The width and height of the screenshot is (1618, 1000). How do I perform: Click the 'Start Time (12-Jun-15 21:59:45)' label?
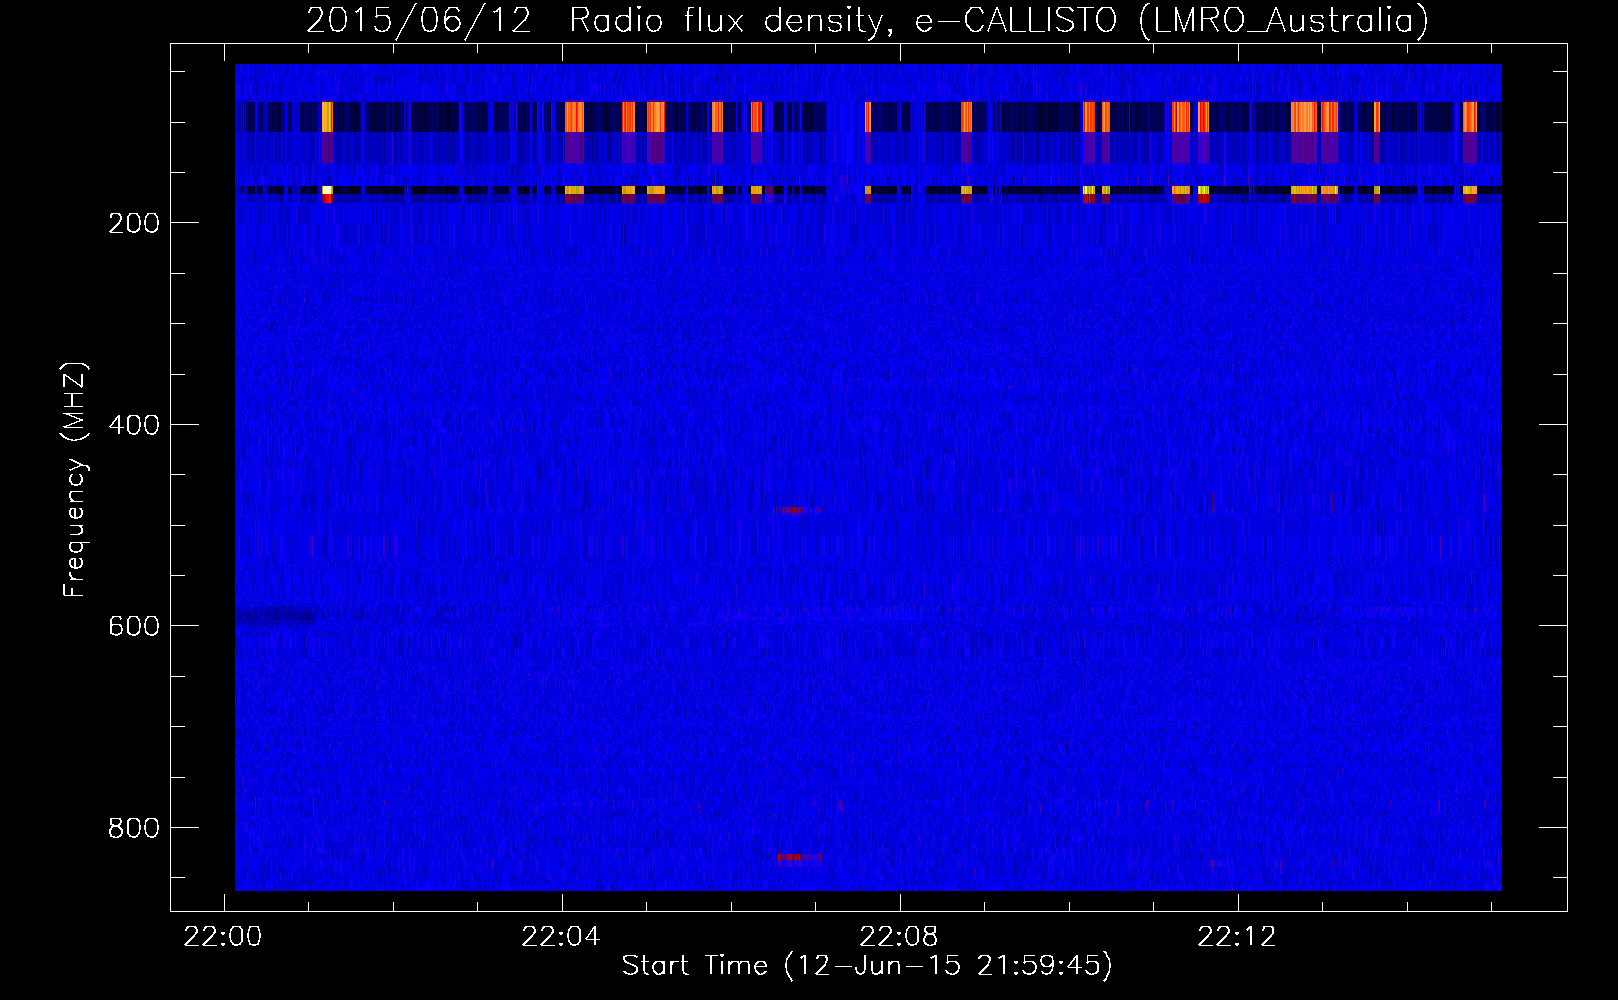[x=867, y=966]
